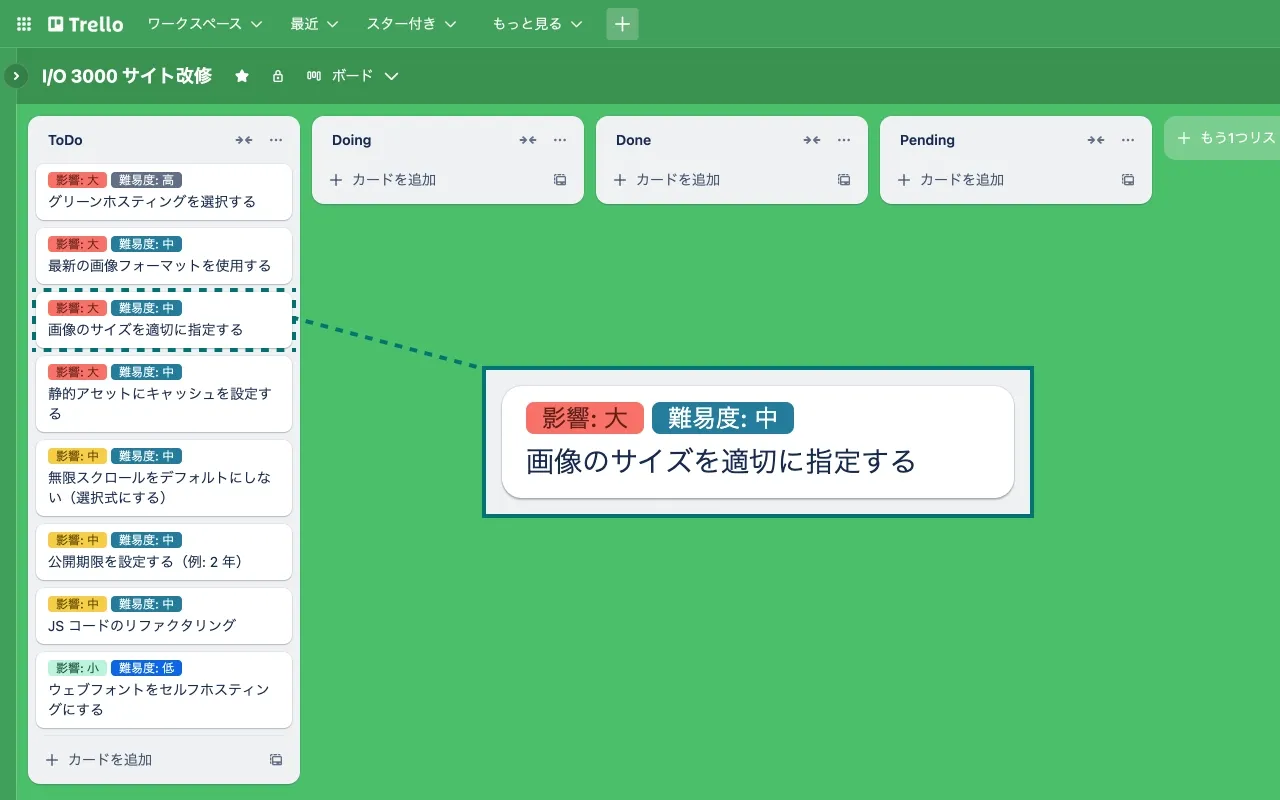The image size is (1280, 800).
Task: Expand the もっと見る dropdown
Action: coord(538,23)
